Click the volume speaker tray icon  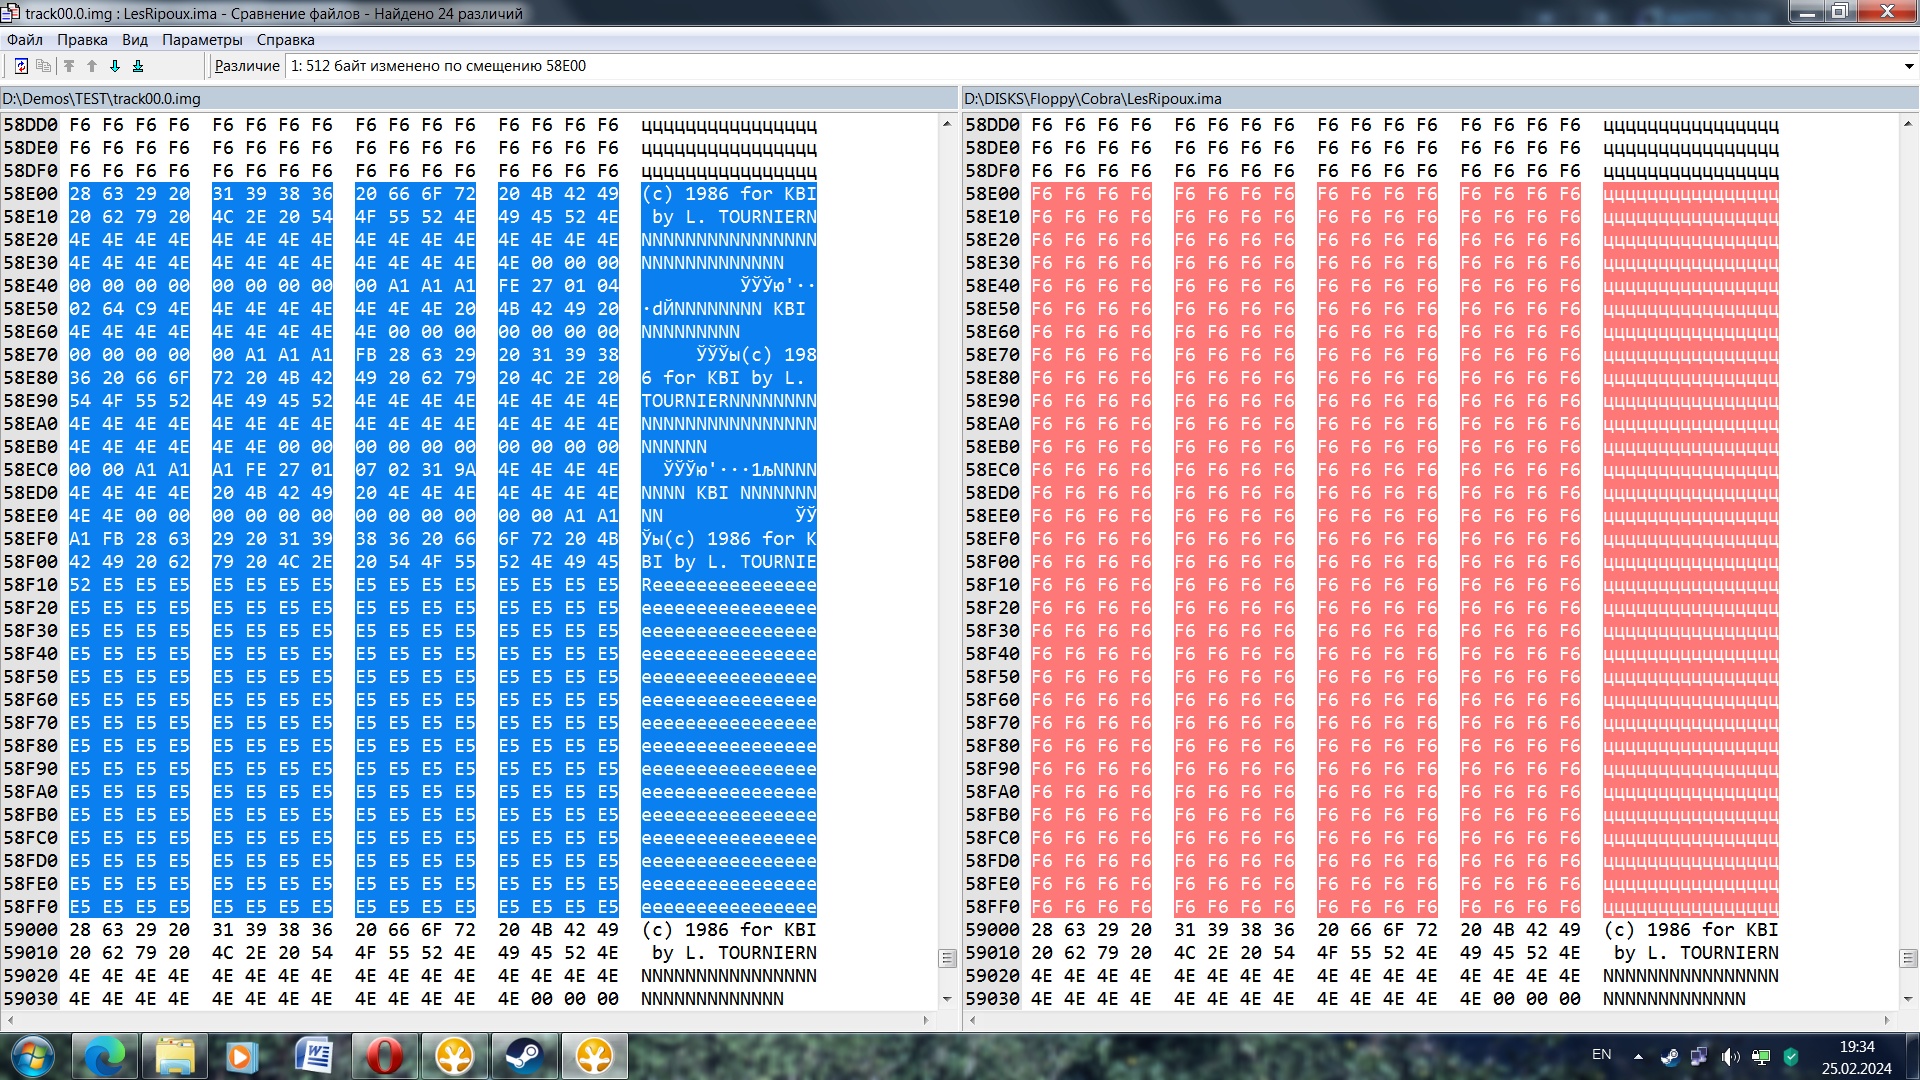pyautogui.click(x=1729, y=1056)
